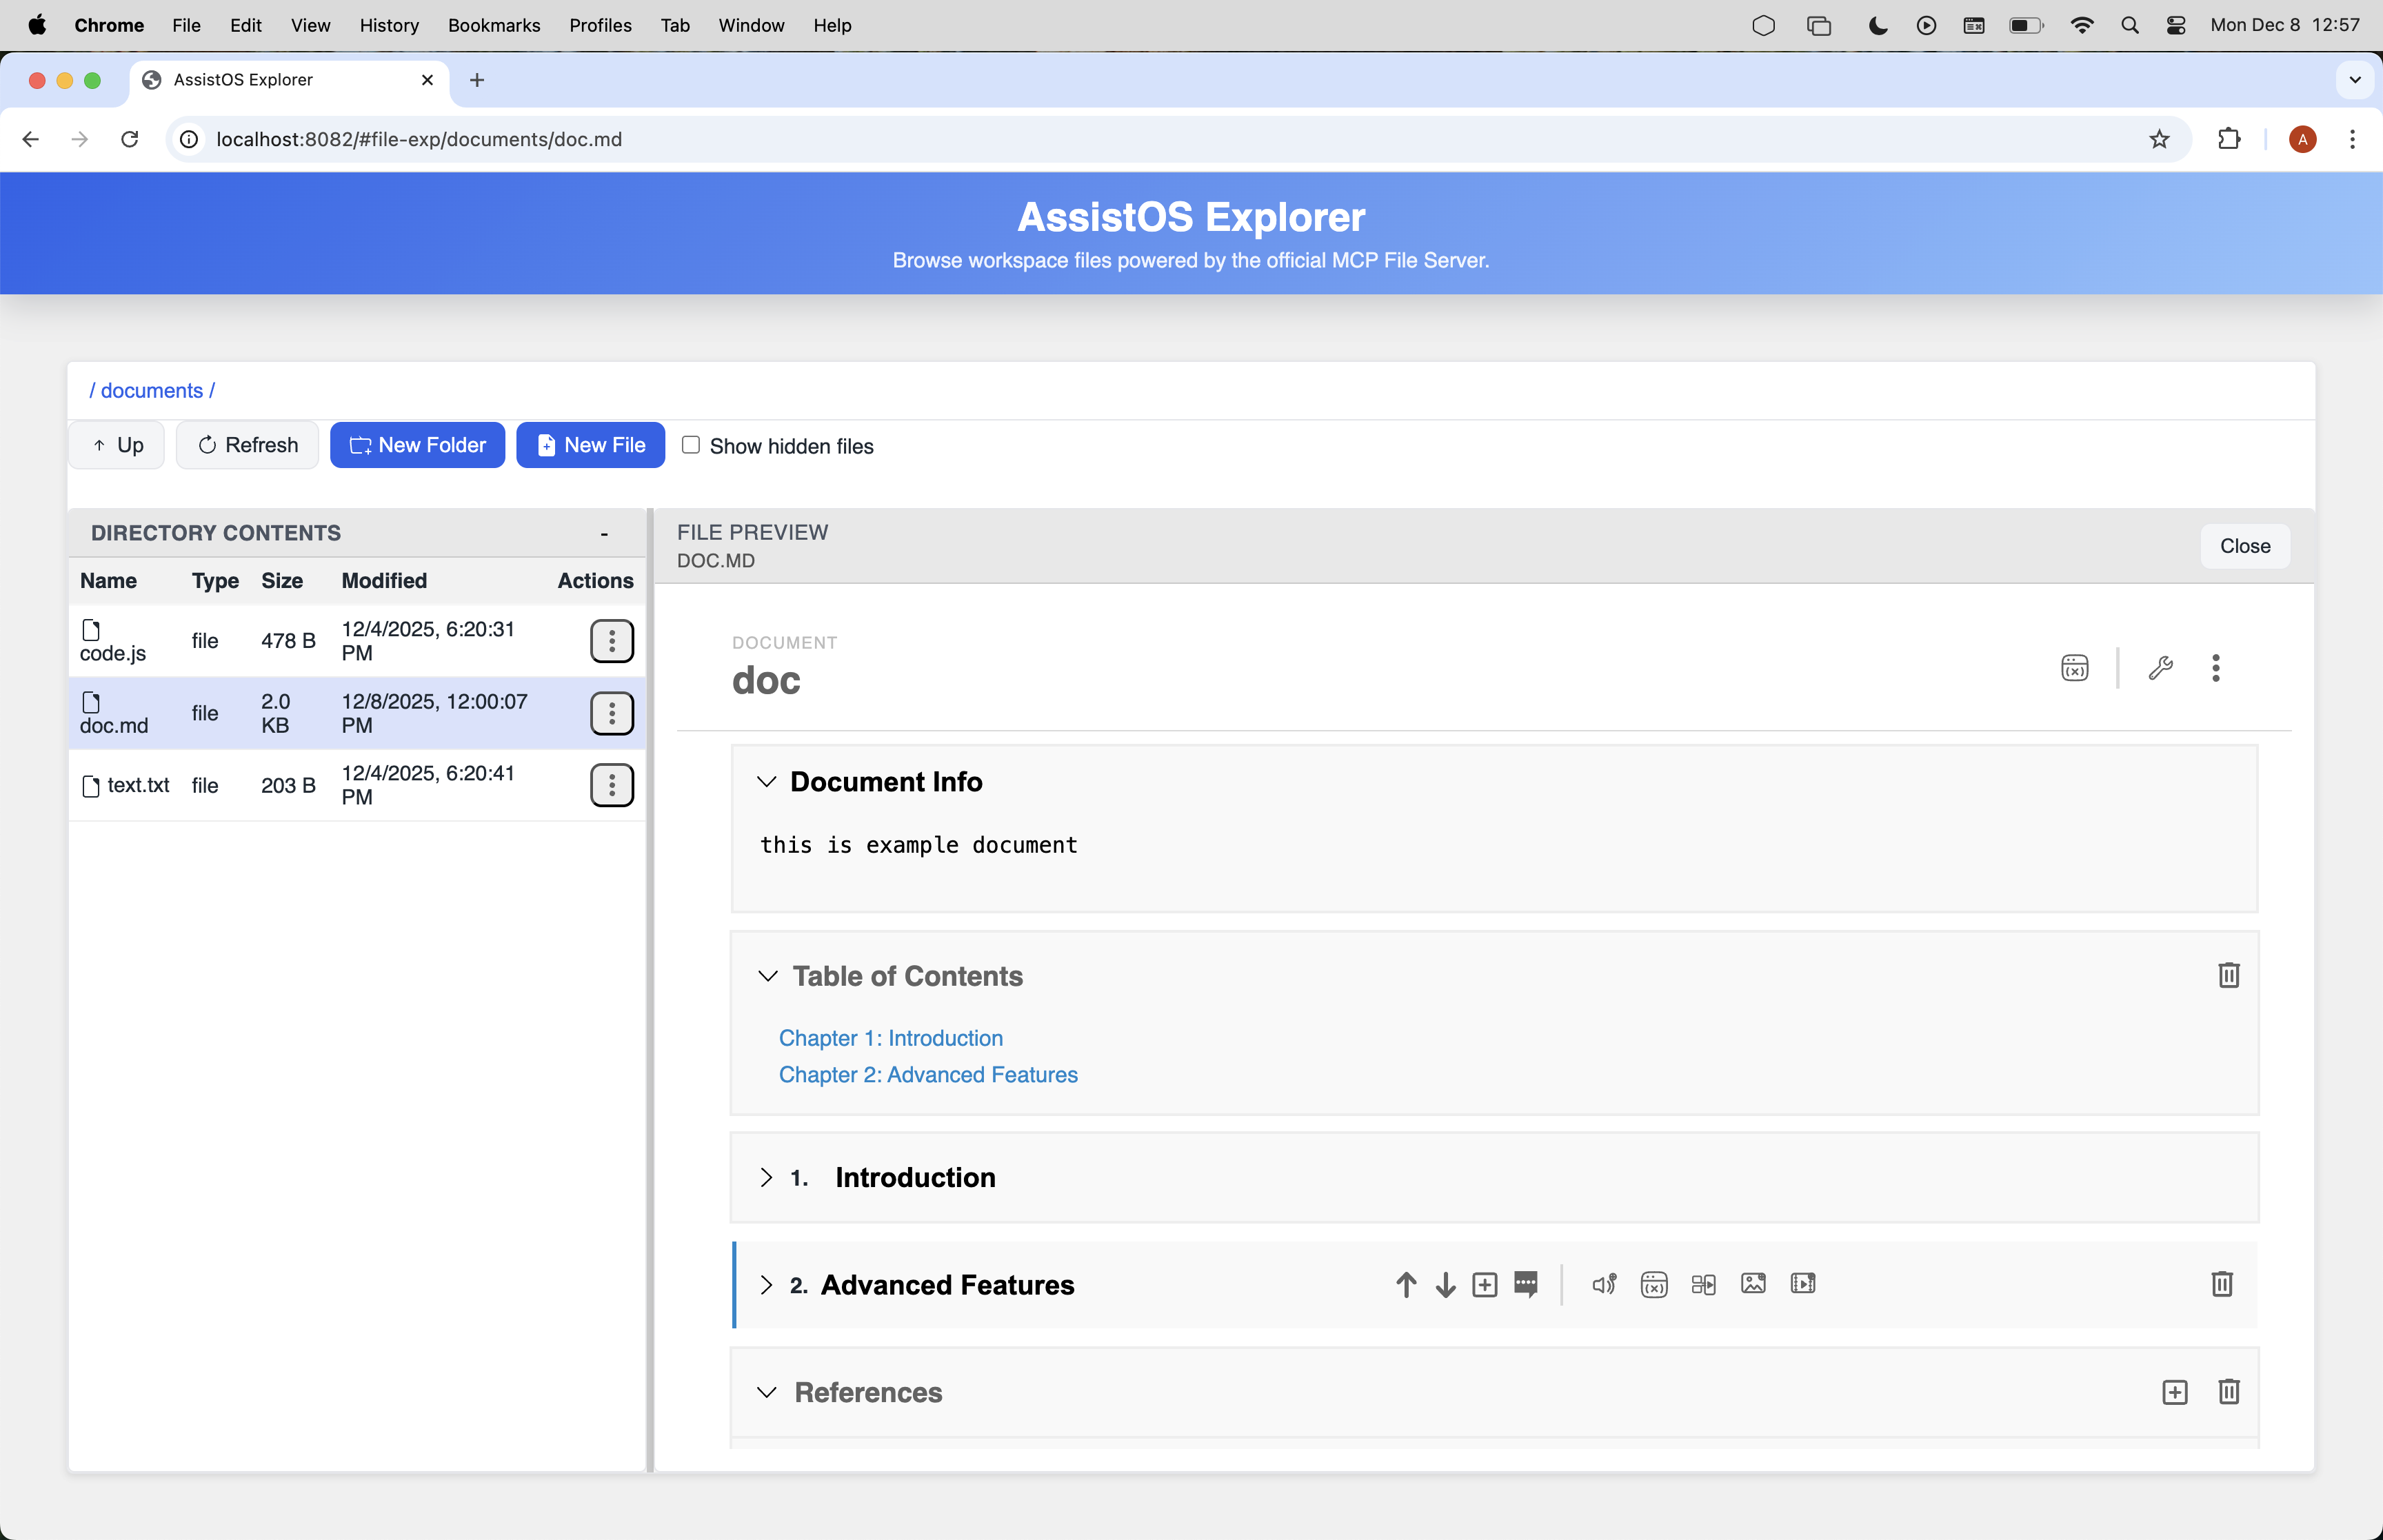Insert an image in Advanced Features

[x=1752, y=1284]
